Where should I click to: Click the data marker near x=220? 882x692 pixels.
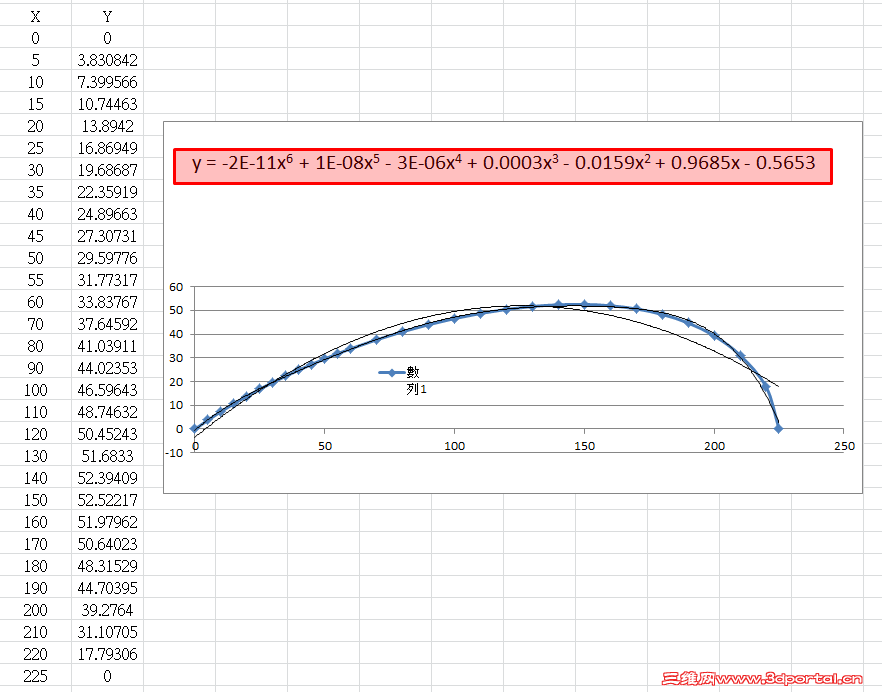pos(766,387)
